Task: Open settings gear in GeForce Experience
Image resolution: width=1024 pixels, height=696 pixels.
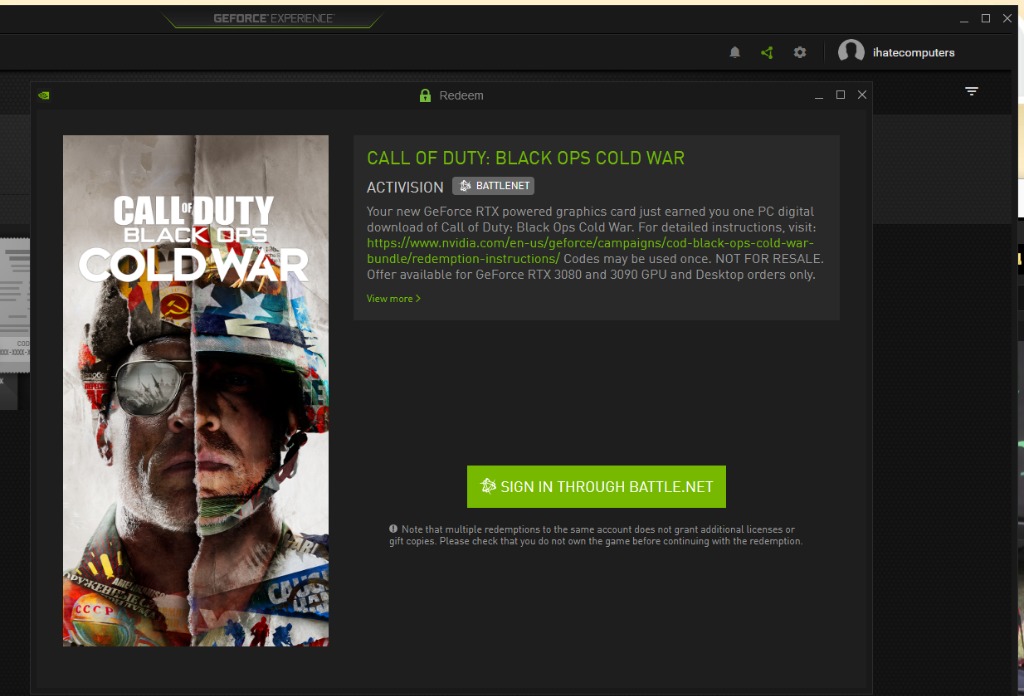Action: [800, 52]
